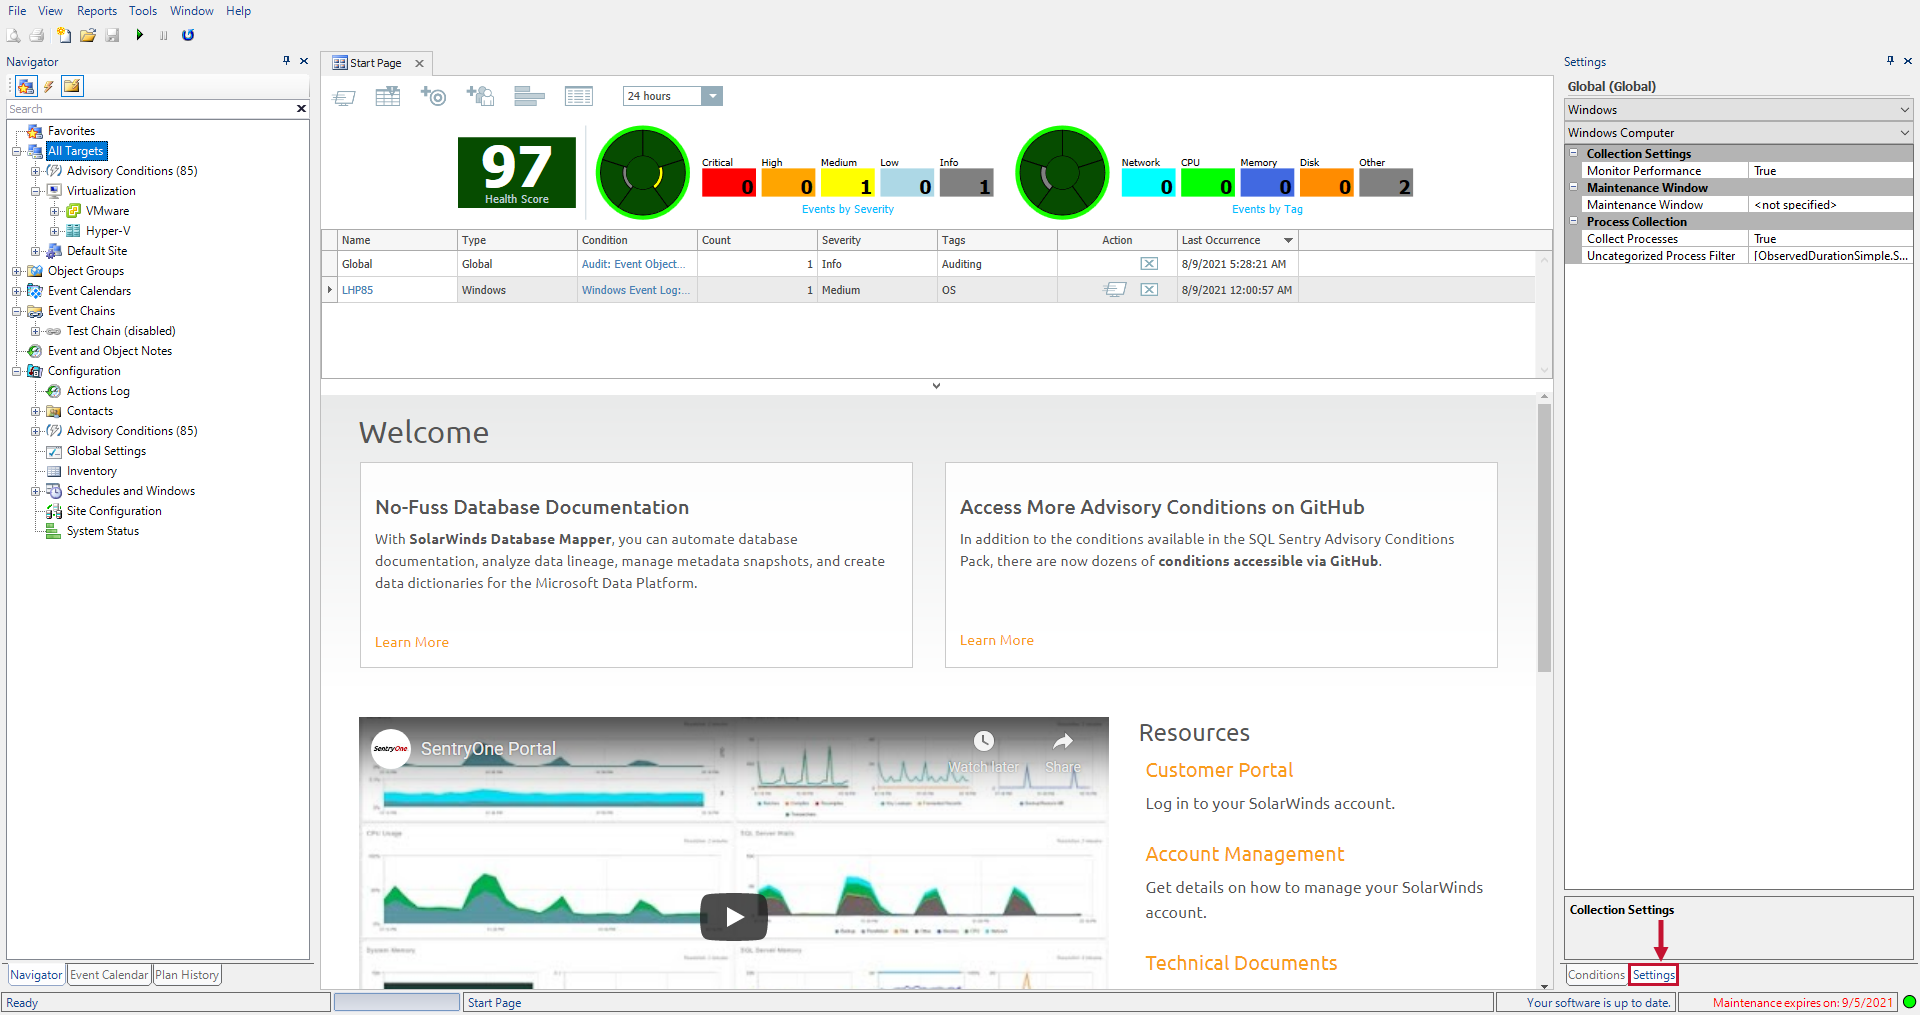Click the close event icon in LHP85 row

click(x=1149, y=290)
